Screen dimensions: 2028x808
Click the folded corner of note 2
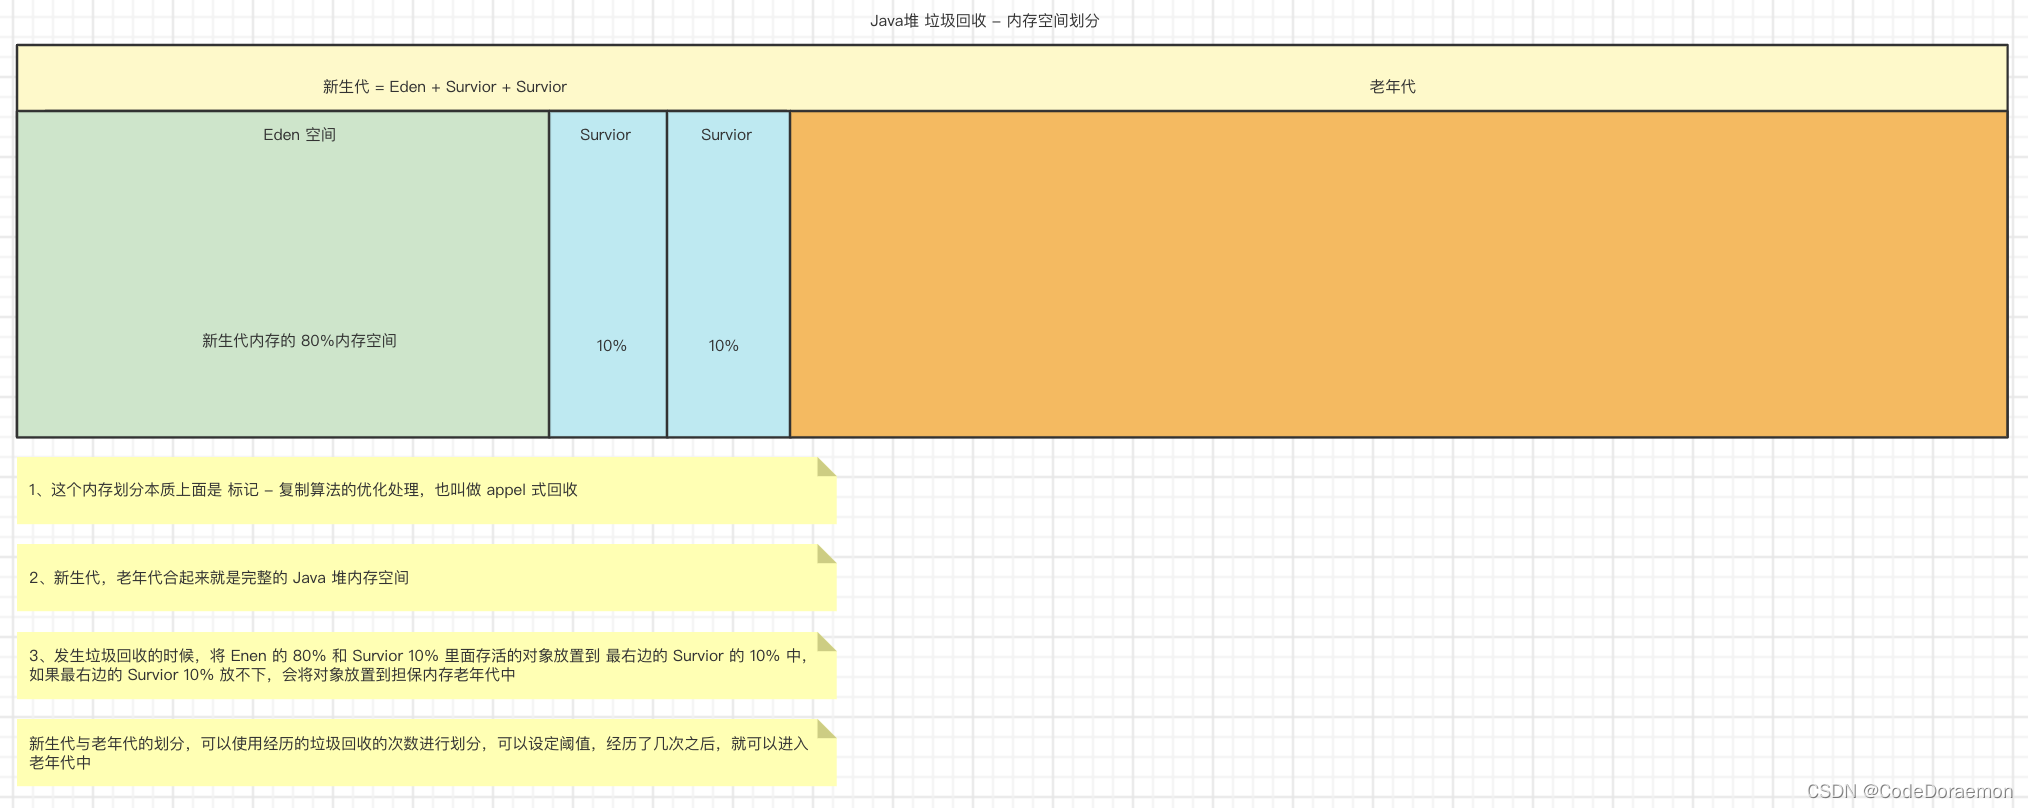point(826,554)
